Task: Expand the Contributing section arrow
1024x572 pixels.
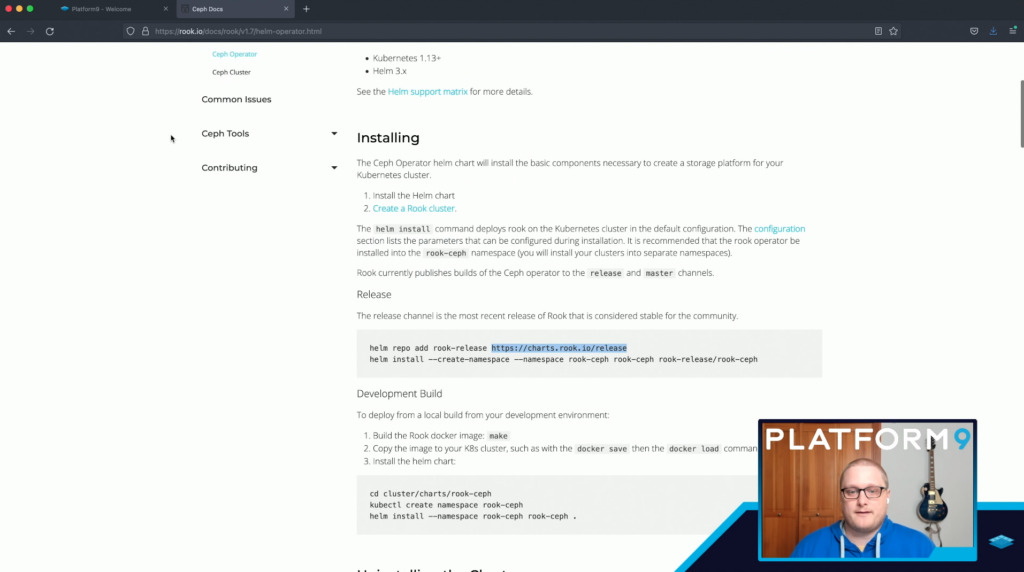Action: tap(334, 168)
